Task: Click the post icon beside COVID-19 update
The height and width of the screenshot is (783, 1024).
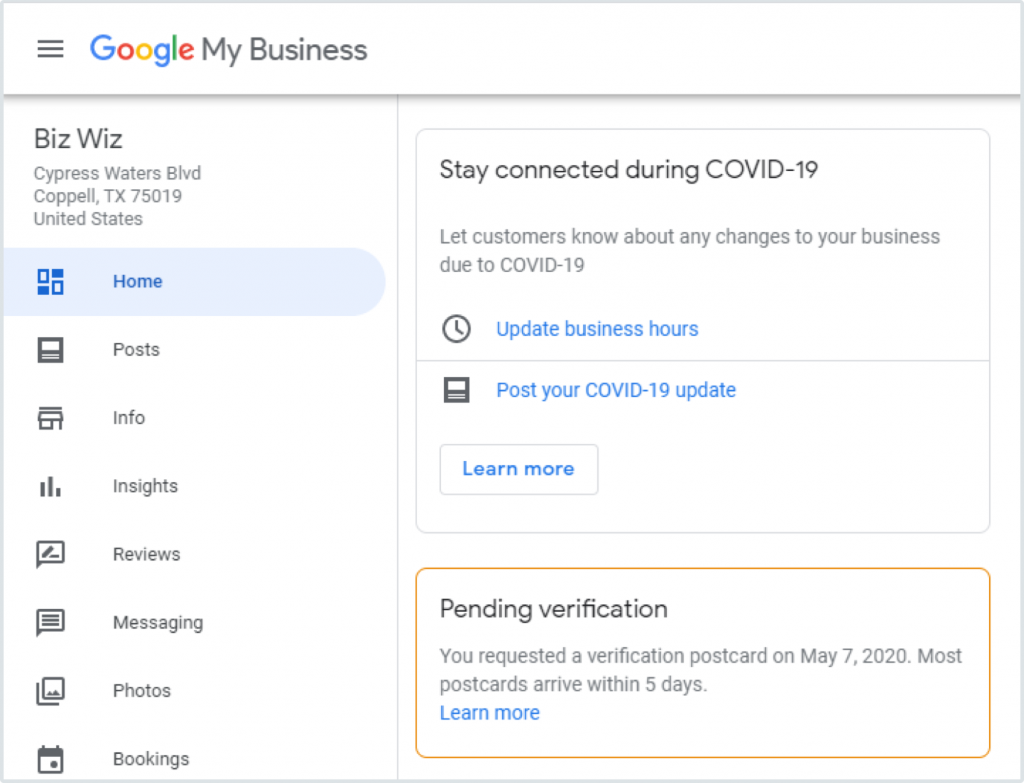Action: (457, 389)
